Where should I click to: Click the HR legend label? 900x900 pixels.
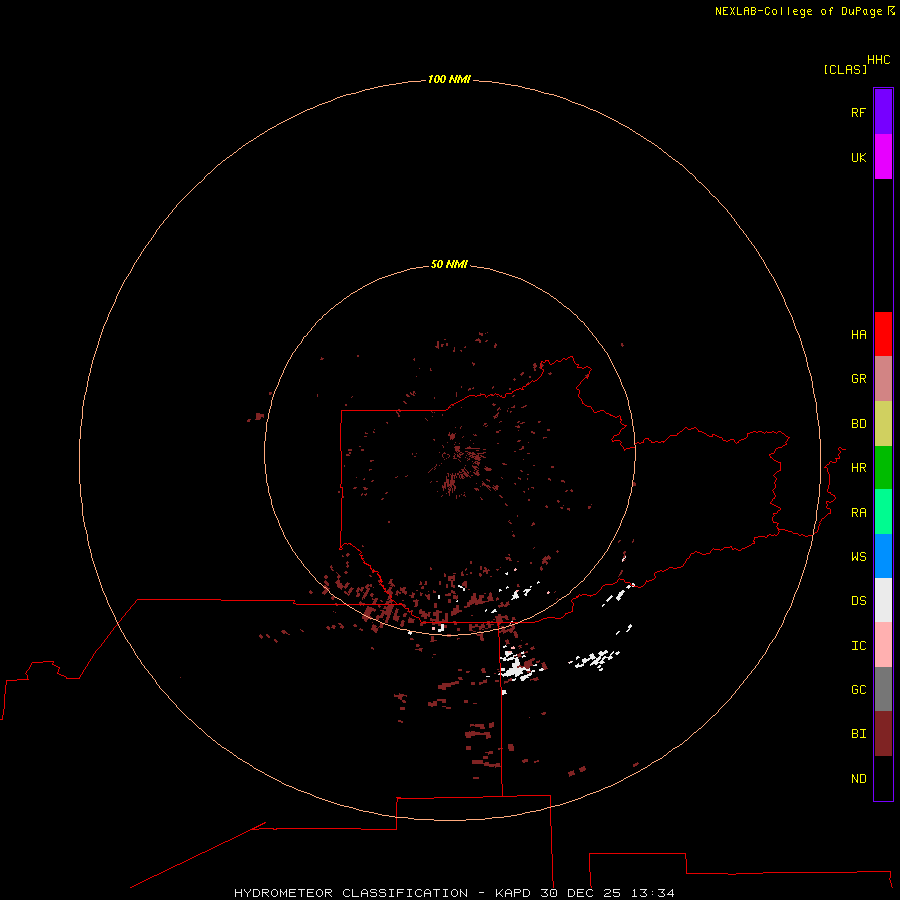click(858, 468)
